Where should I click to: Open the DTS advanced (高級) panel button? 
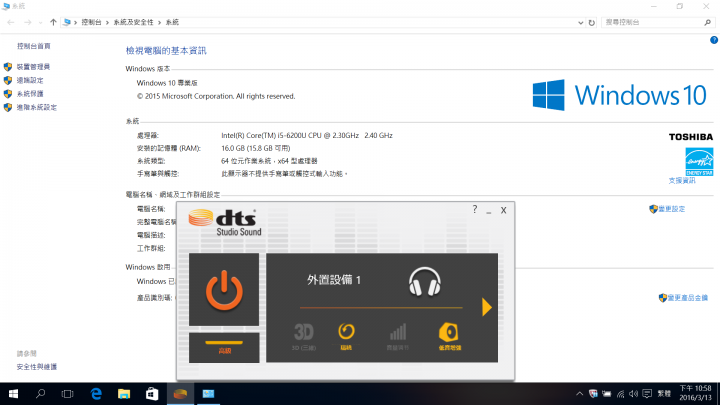tap(224, 348)
